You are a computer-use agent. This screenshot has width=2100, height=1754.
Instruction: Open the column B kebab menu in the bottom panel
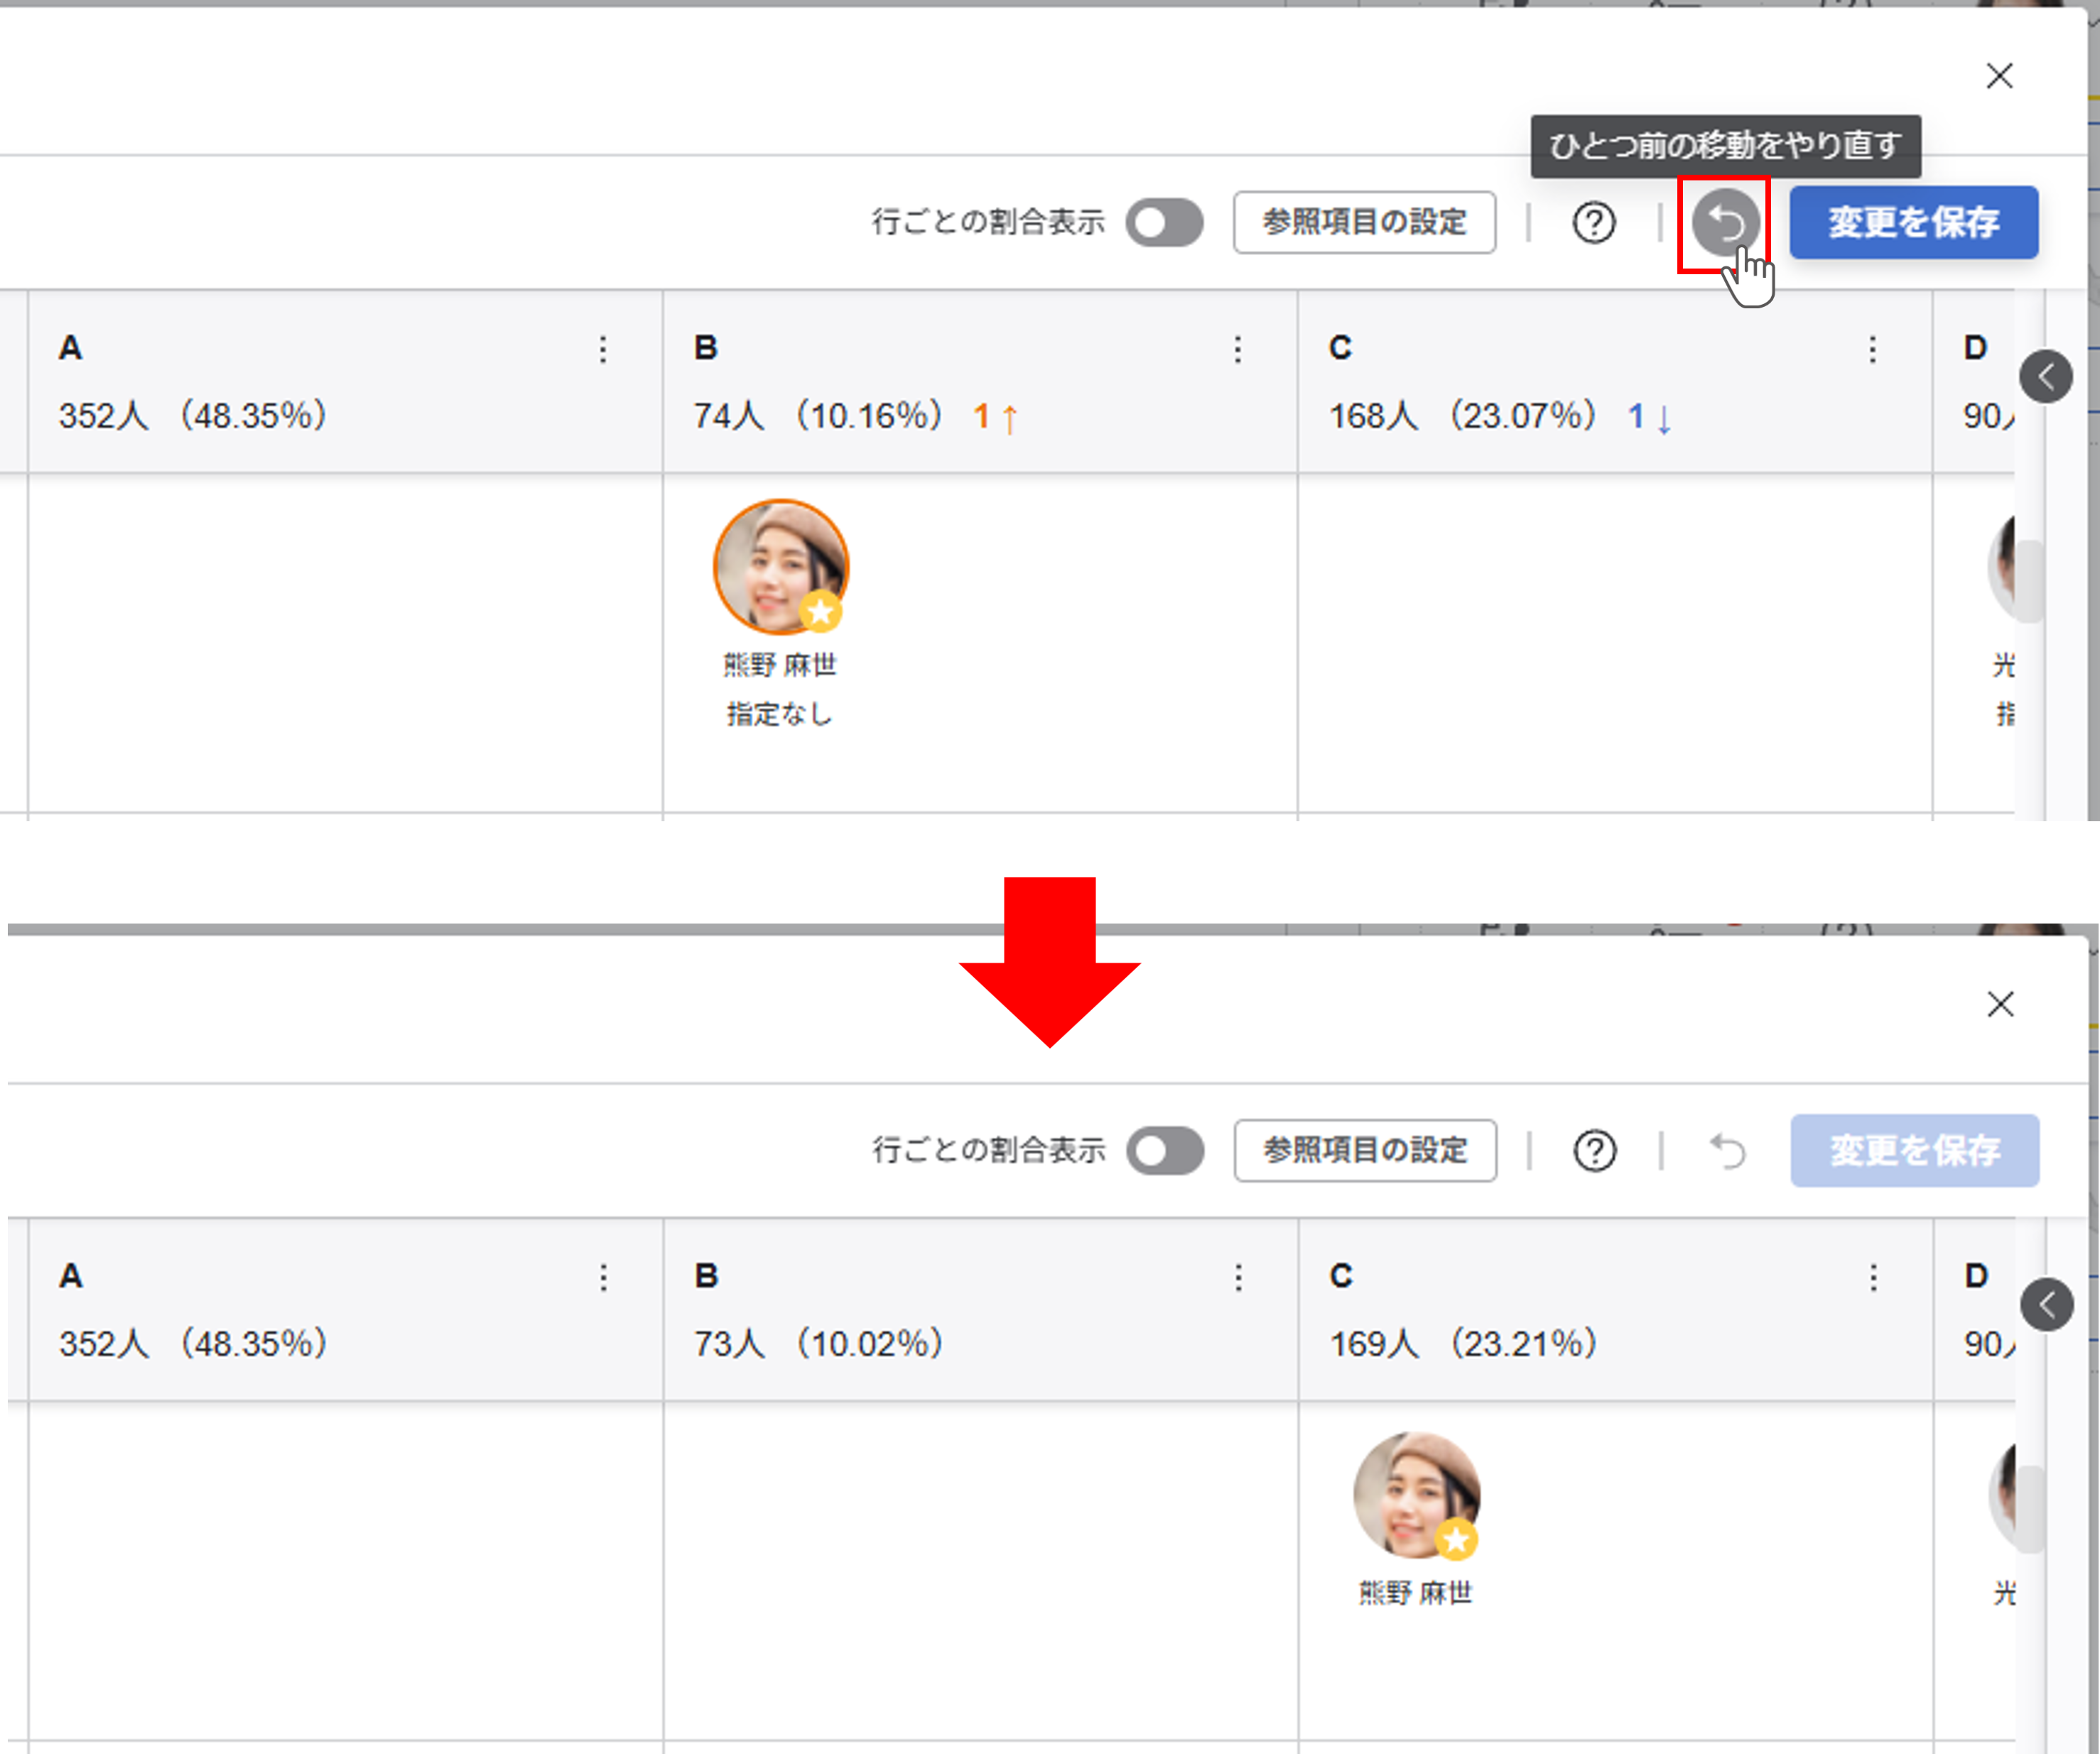coord(1238,1277)
